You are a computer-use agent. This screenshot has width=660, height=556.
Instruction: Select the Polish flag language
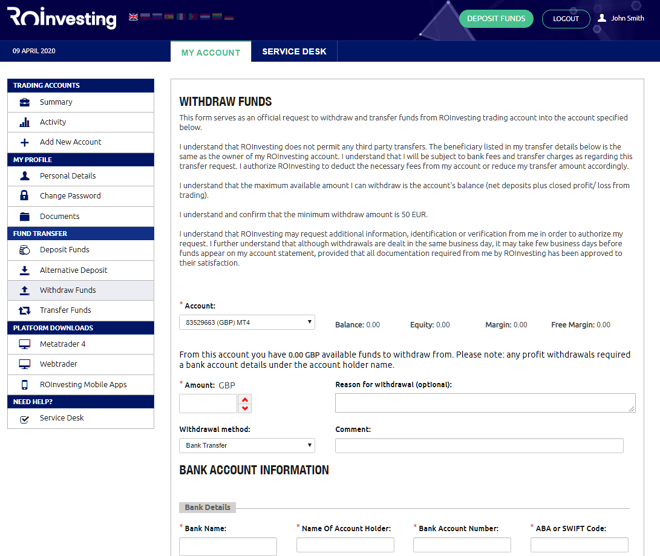145,17
